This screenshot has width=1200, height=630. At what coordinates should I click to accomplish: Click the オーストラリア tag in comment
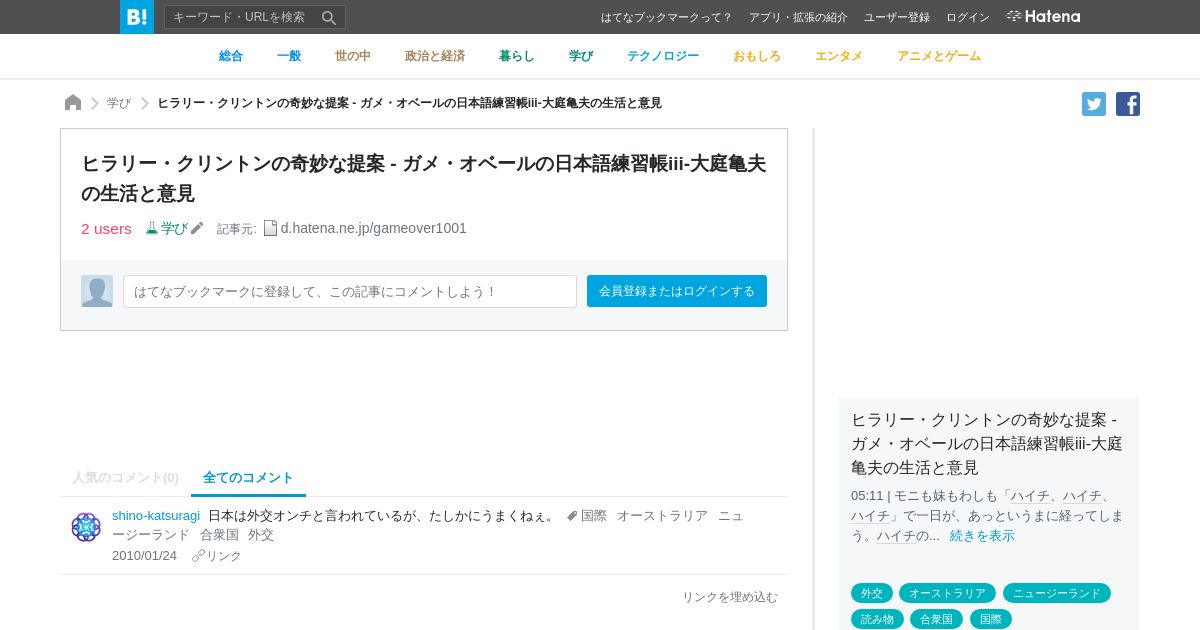(x=662, y=516)
